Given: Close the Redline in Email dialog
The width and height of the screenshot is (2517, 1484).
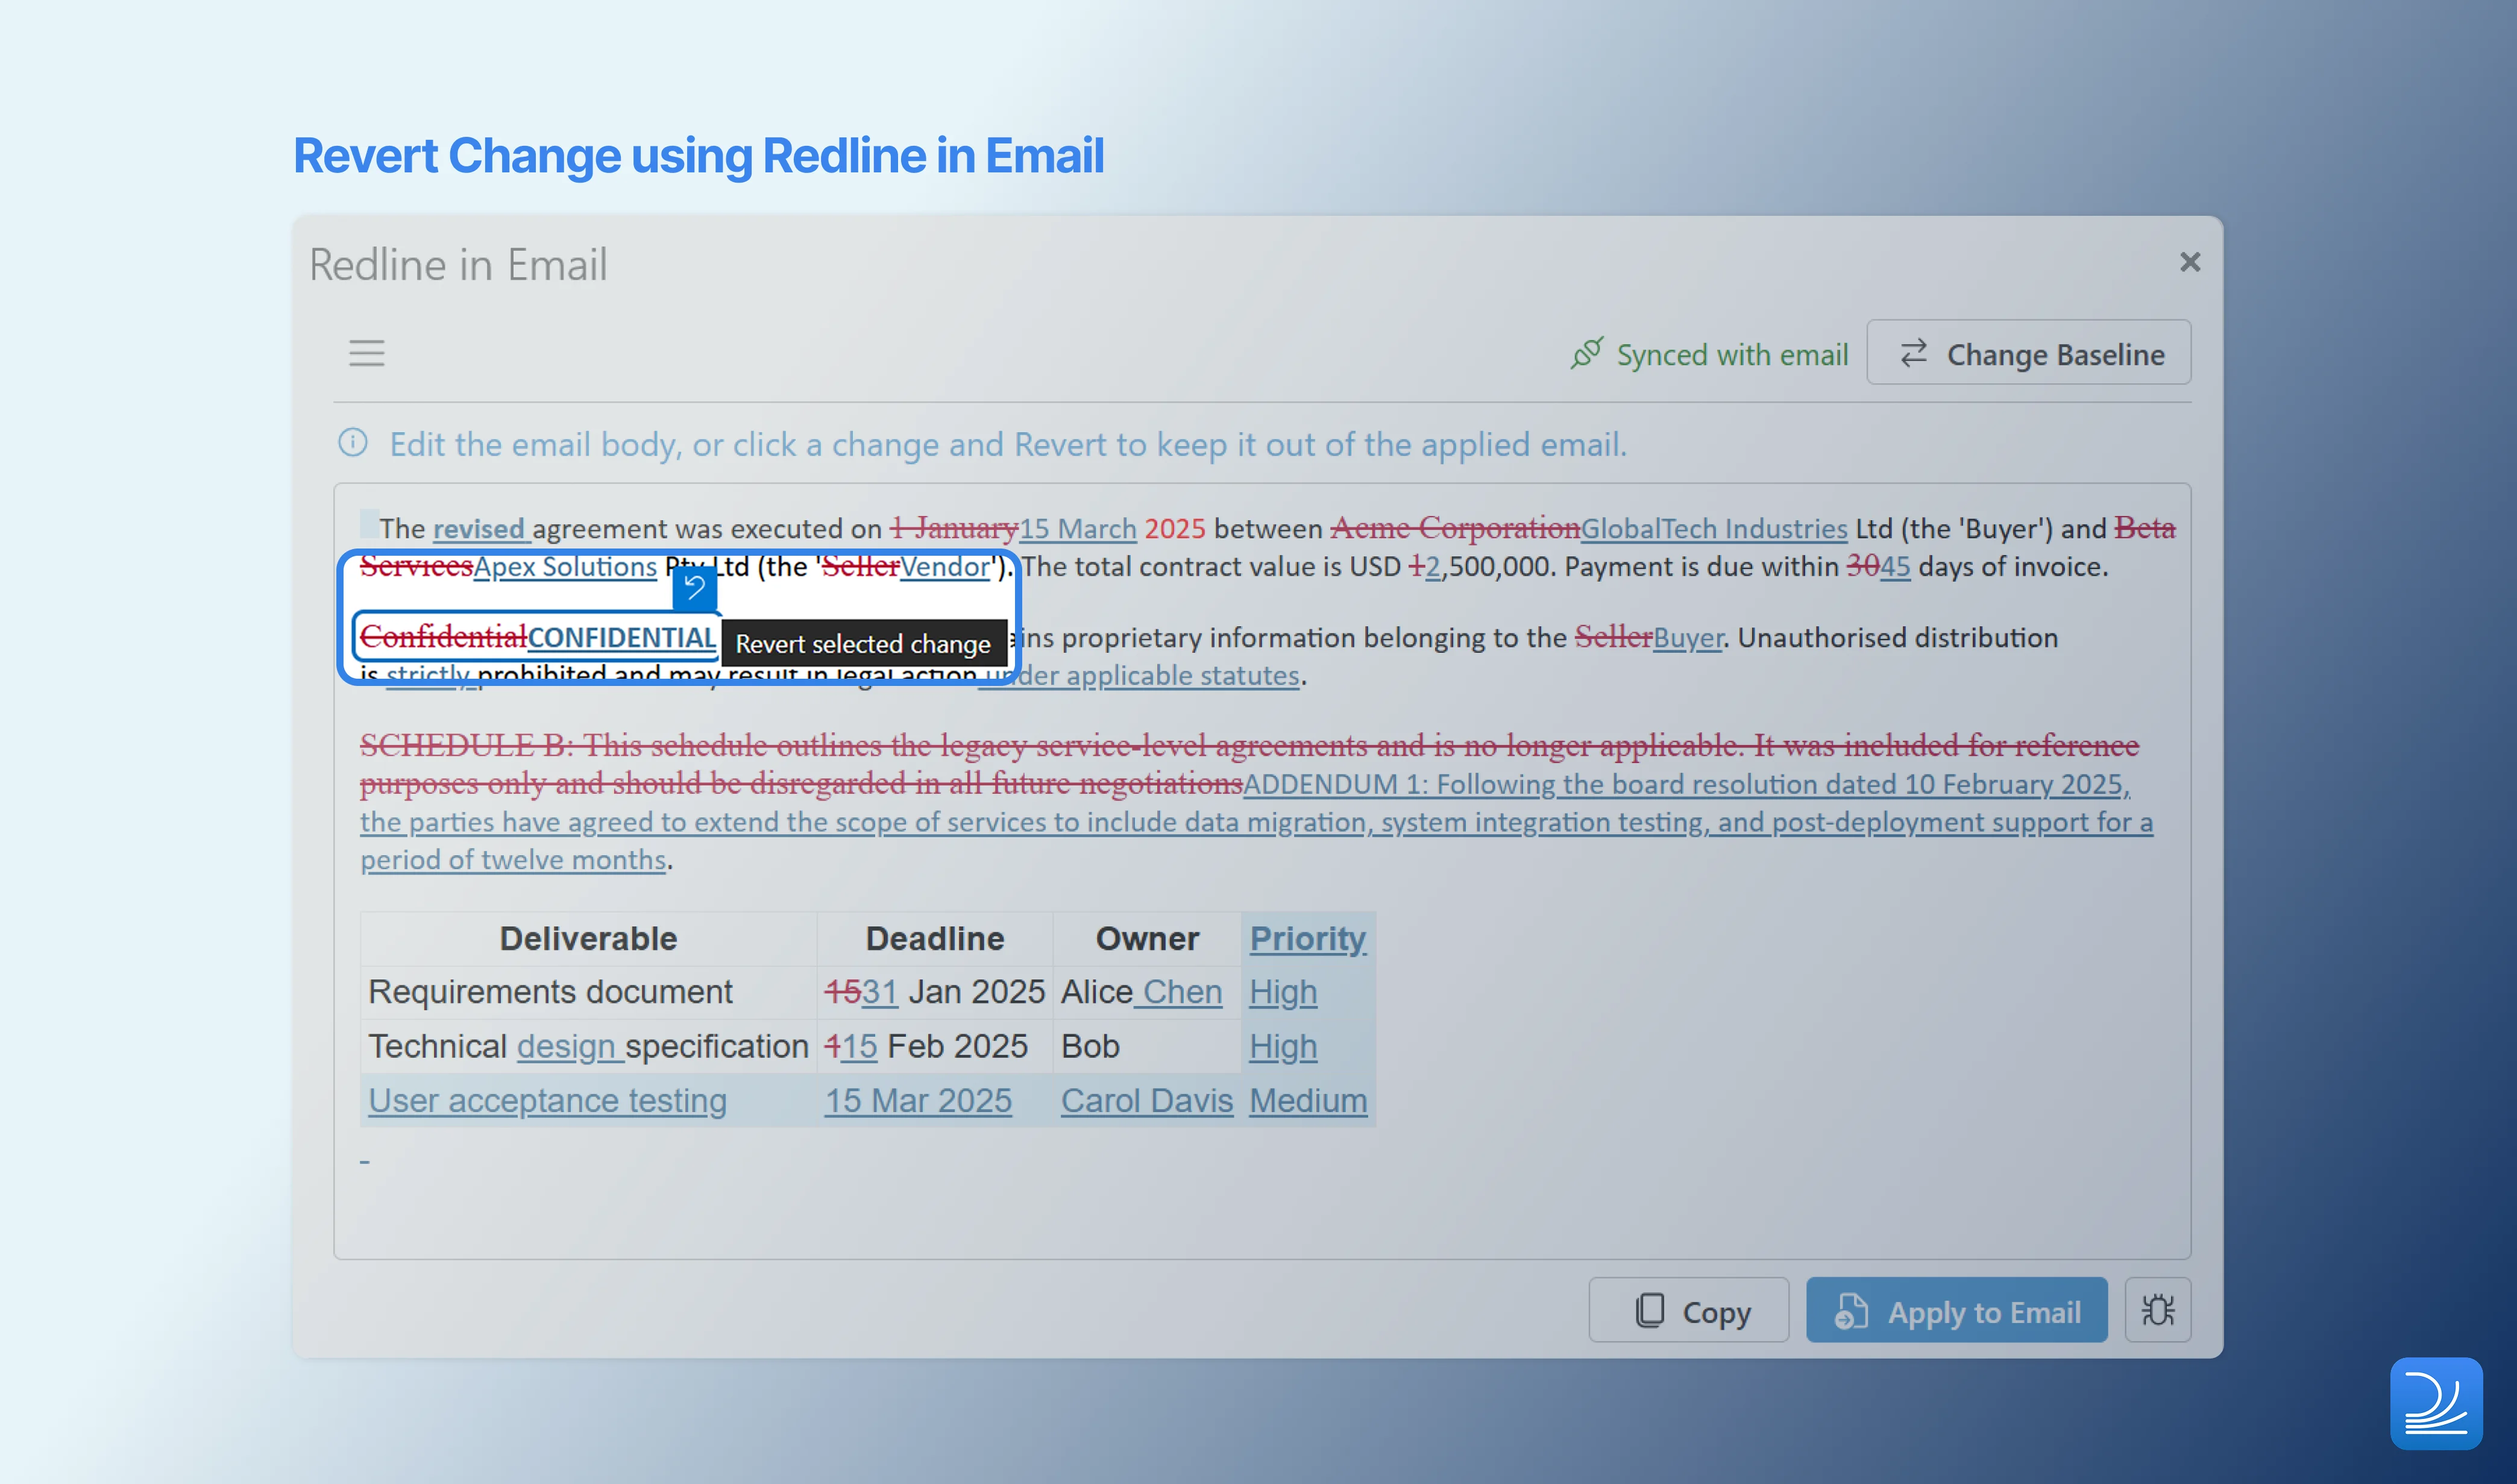Looking at the screenshot, I should (x=2189, y=262).
